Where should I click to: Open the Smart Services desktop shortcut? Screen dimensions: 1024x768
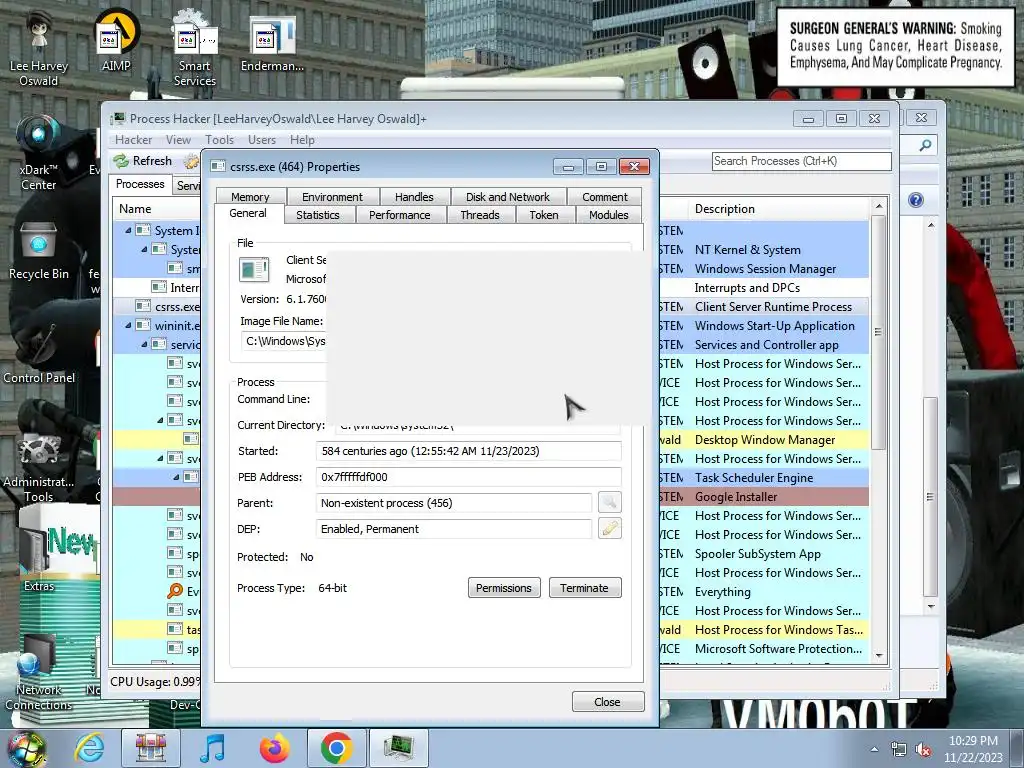tap(195, 49)
